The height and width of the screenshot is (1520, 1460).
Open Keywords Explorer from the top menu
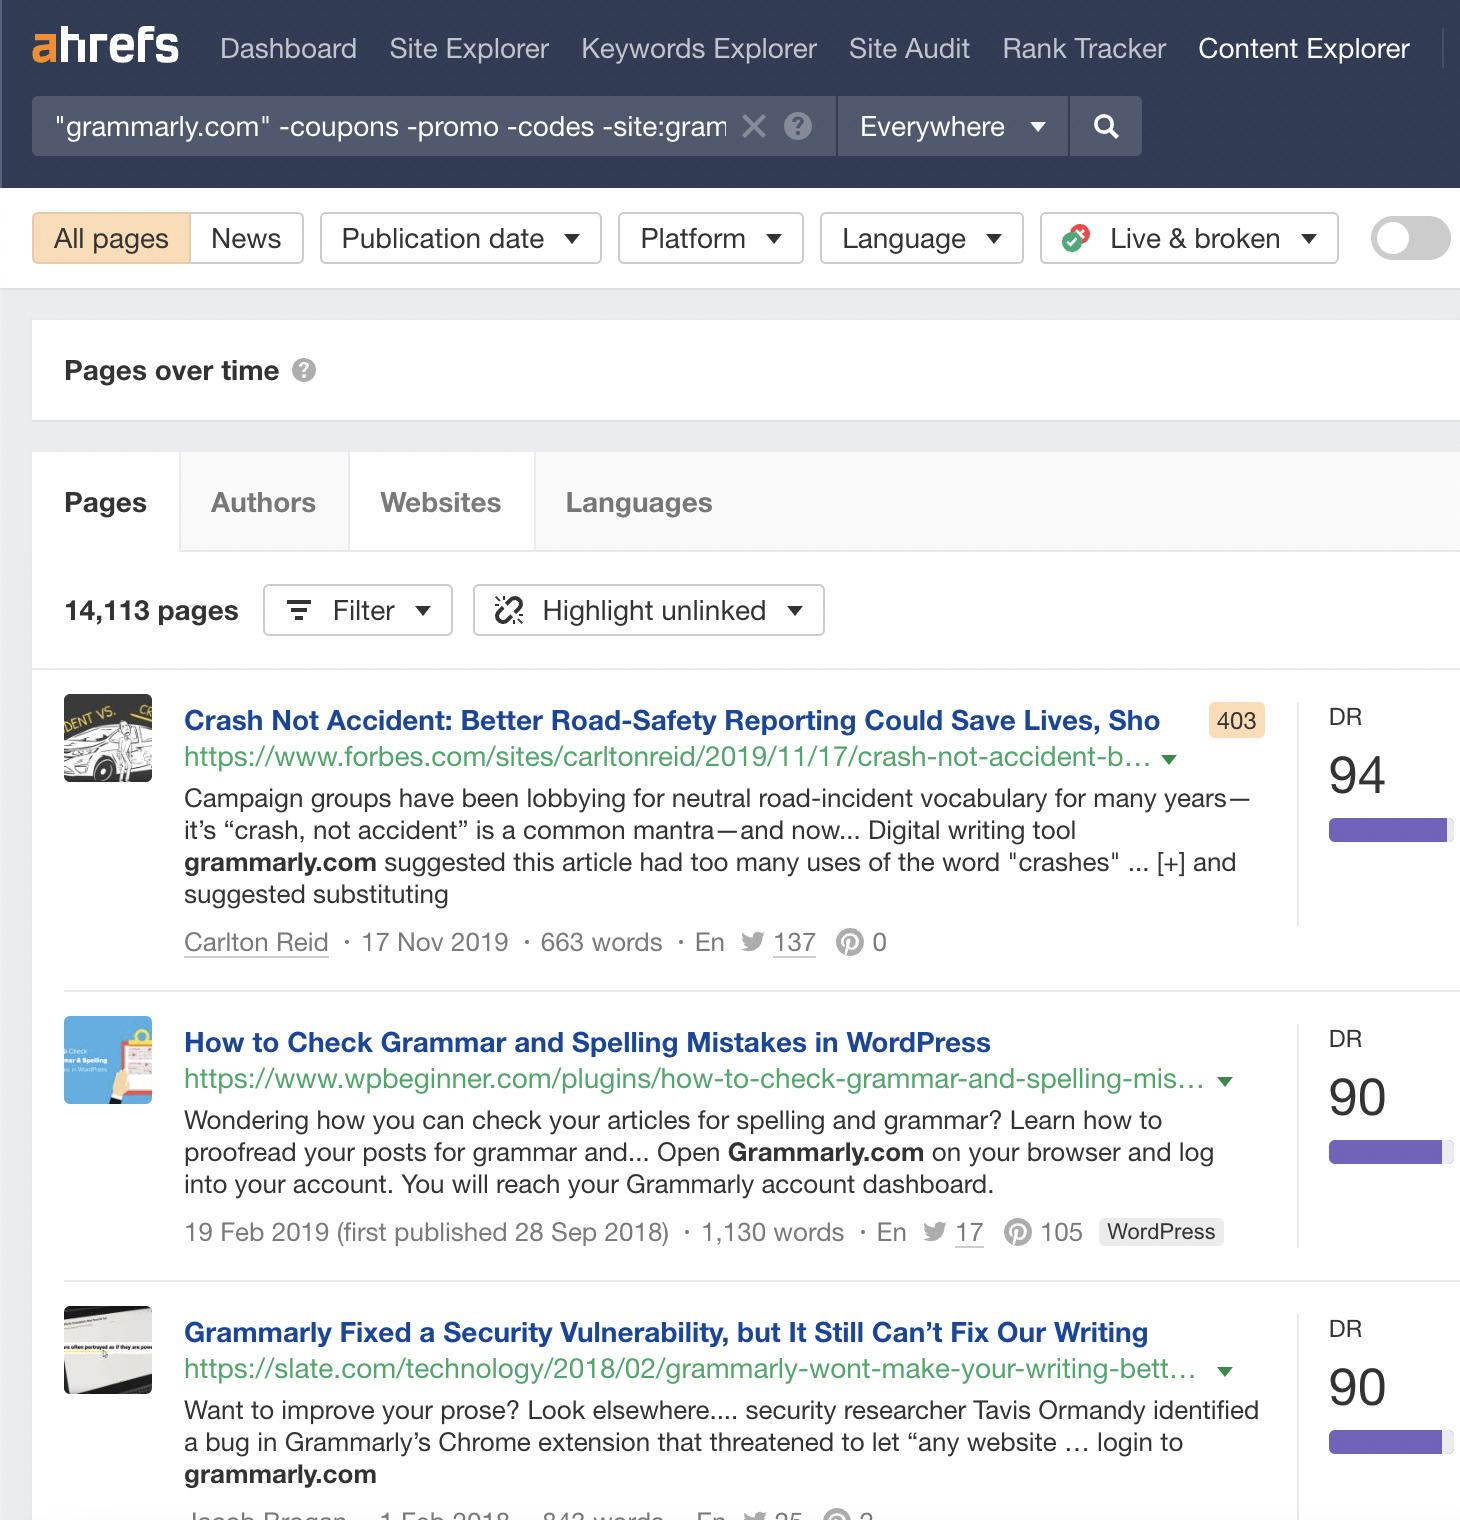(x=698, y=48)
